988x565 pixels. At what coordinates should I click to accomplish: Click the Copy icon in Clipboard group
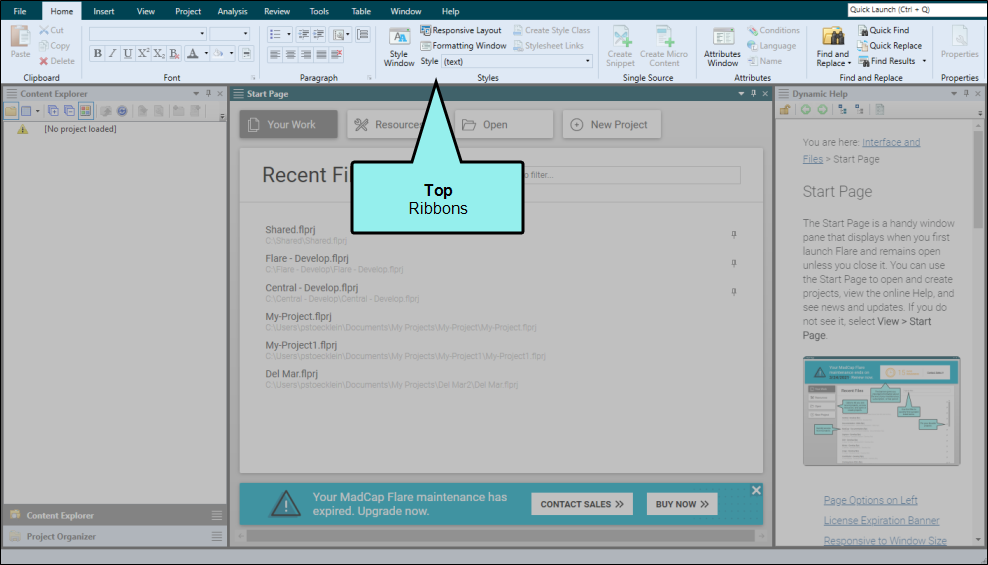[x=43, y=45]
